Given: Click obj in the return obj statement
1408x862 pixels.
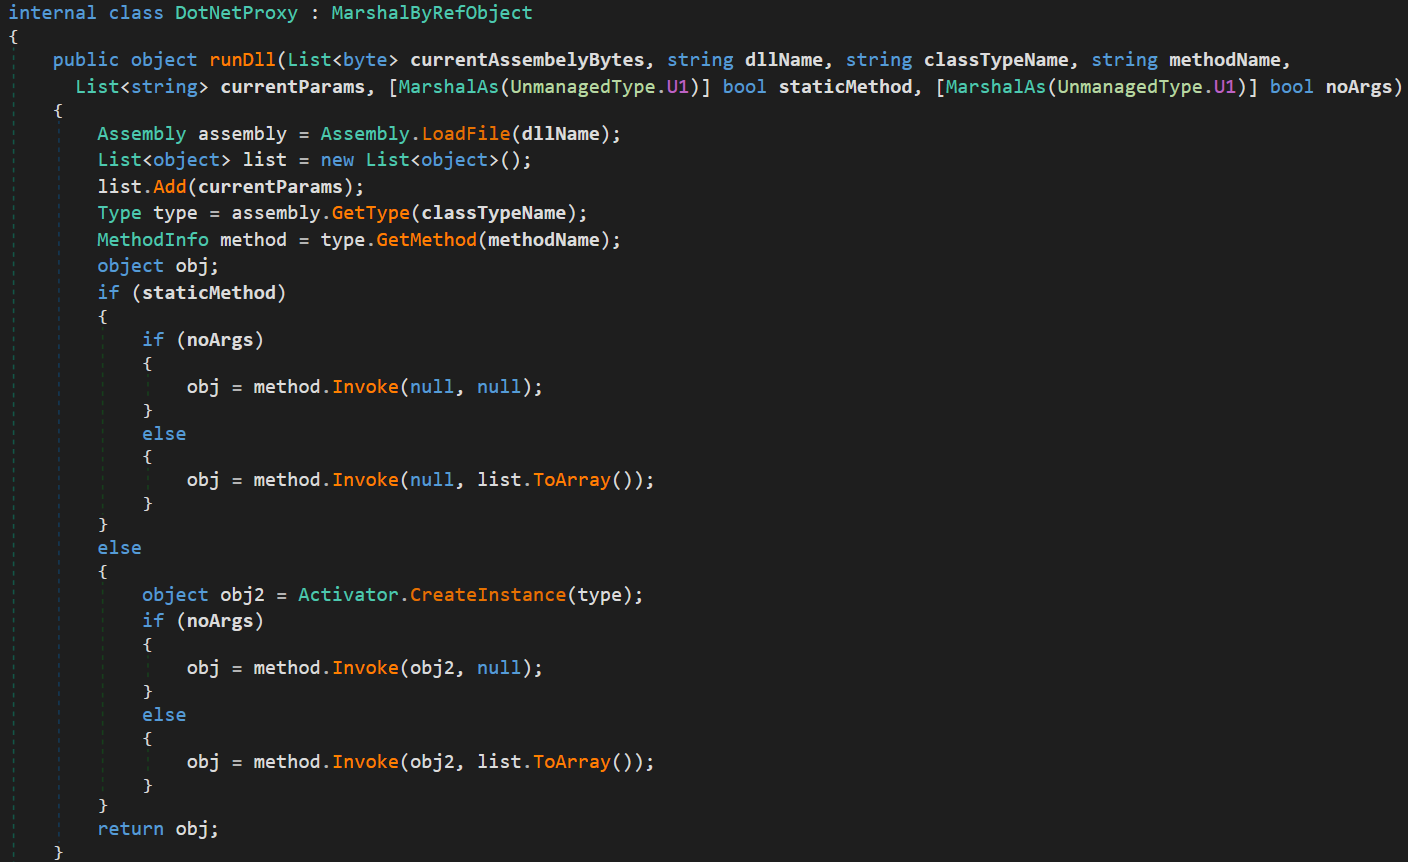Looking at the screenshot, I should [x=192, y=829].
